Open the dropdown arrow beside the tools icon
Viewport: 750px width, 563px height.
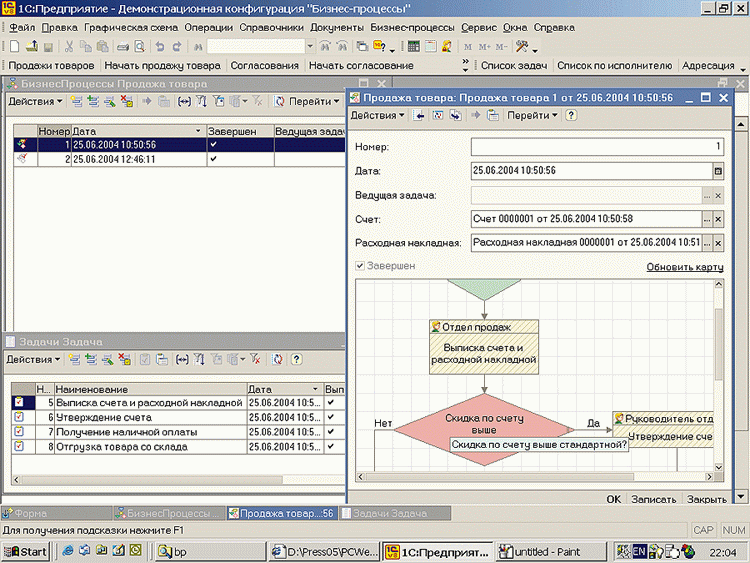535,50
